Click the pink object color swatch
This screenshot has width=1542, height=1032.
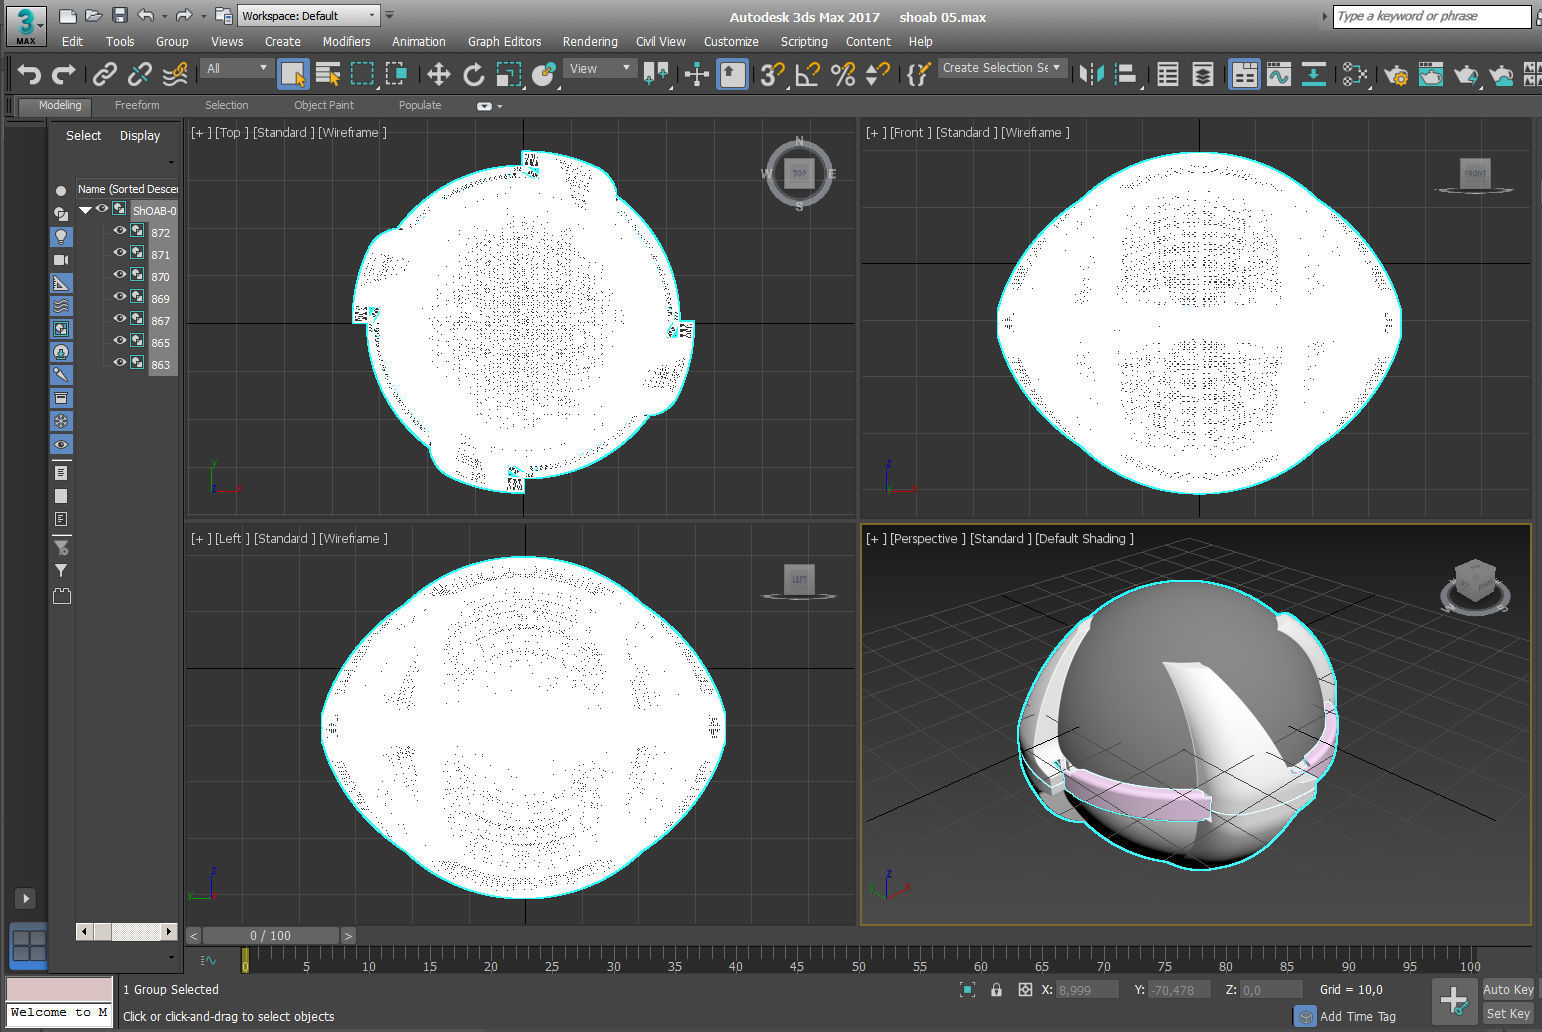pos(59,989)
